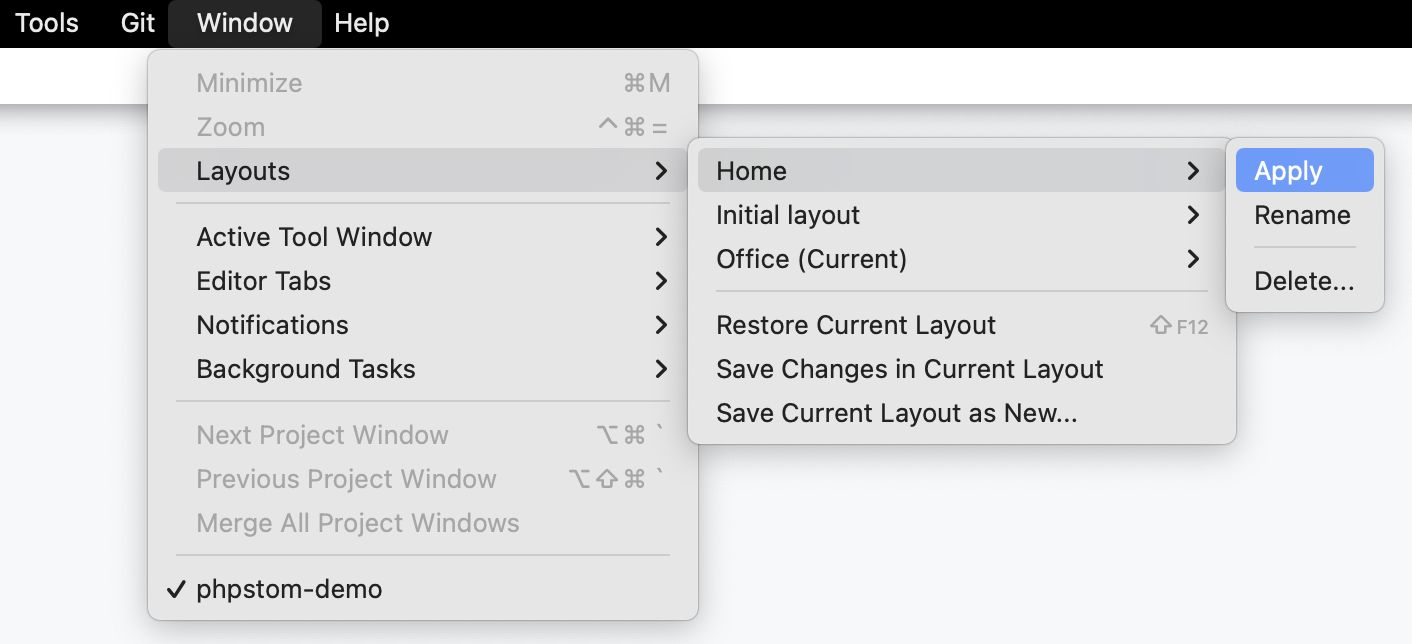Open the Tools menu
Viewport: 1412px width, 644px height.
click(47, 23)
